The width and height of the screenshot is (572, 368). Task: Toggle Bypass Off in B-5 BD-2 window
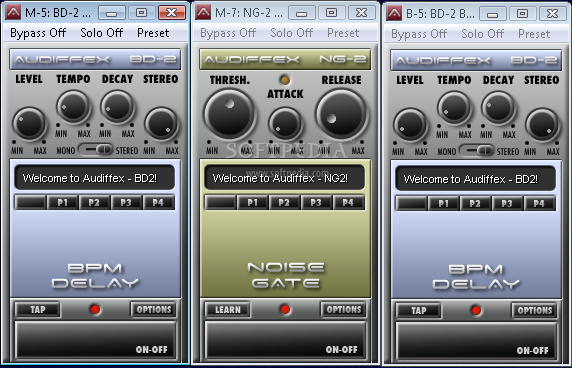click(419, 34)
